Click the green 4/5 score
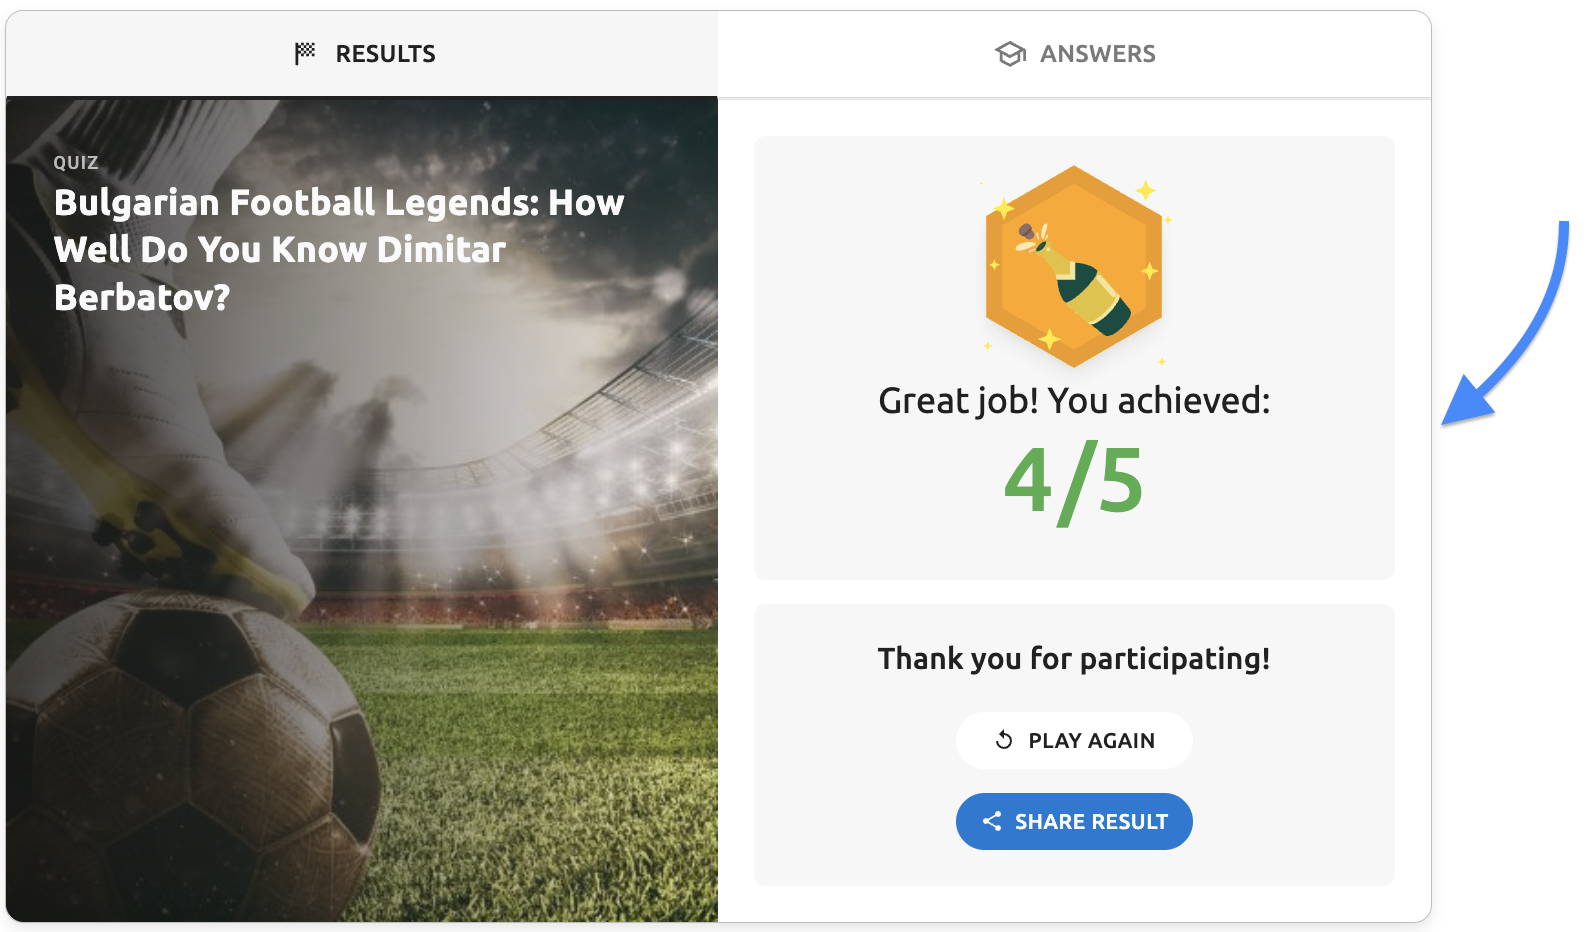The width and height of the screenshot is (1588, 932). coord(1074,482)
